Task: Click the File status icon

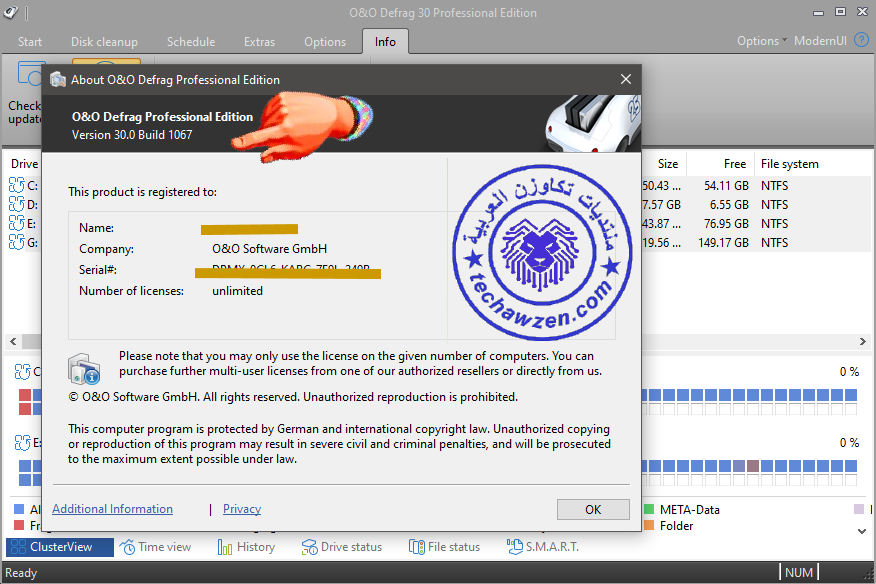Action: point(417,547)
